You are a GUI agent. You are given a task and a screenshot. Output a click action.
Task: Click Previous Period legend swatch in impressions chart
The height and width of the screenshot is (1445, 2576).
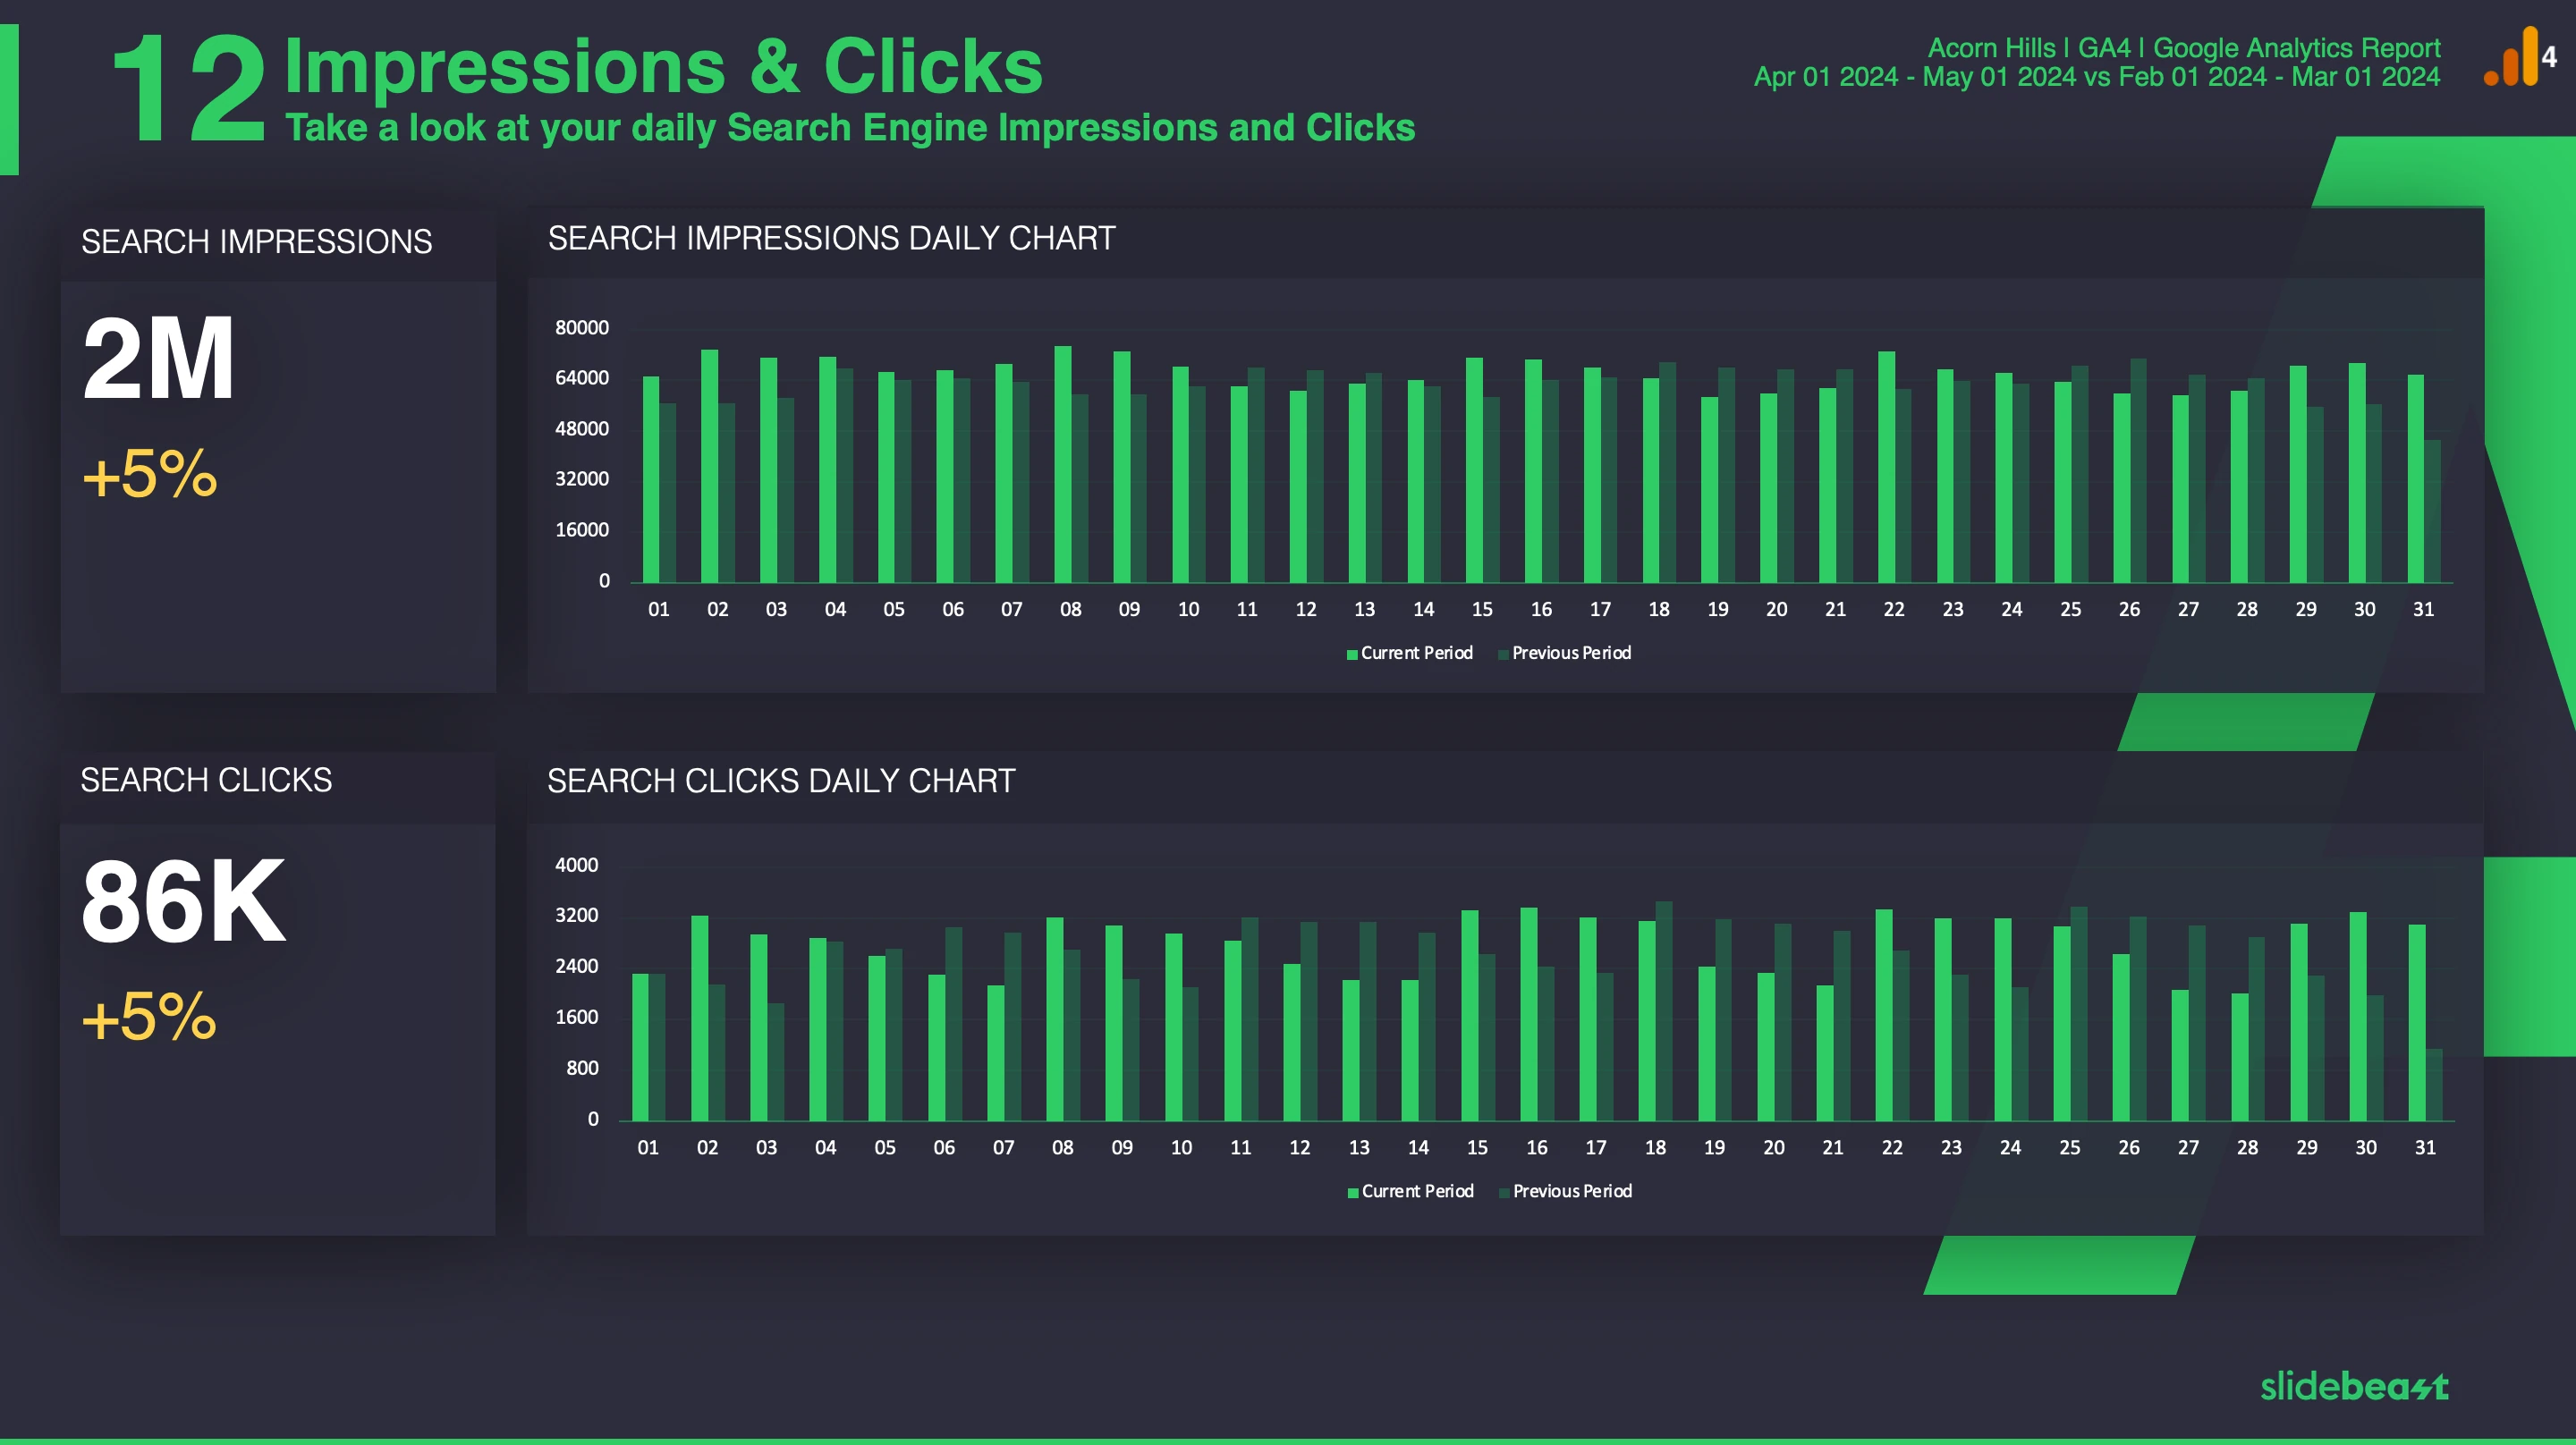[1503, 654]
